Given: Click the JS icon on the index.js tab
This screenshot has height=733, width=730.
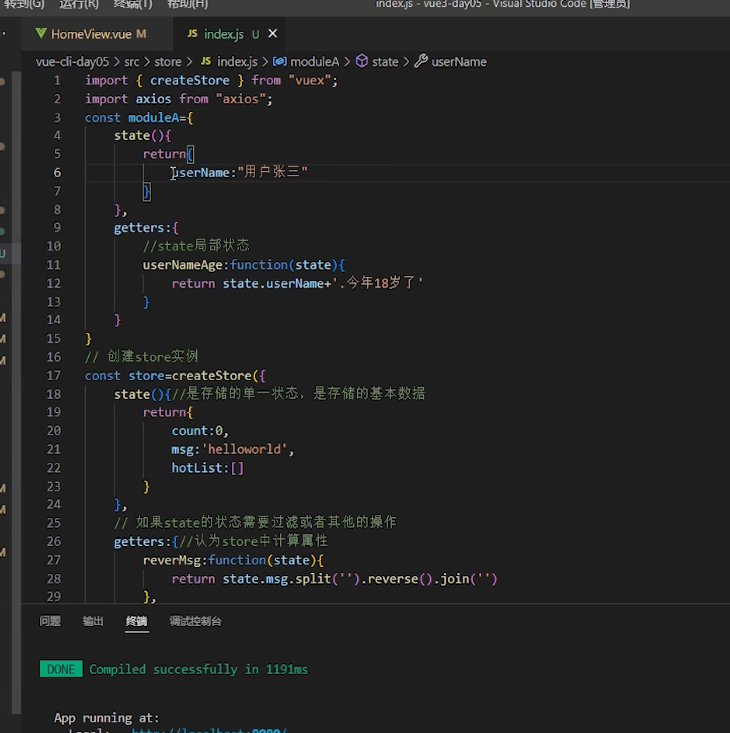Looking at the screenshot, I should click(192, 34).
